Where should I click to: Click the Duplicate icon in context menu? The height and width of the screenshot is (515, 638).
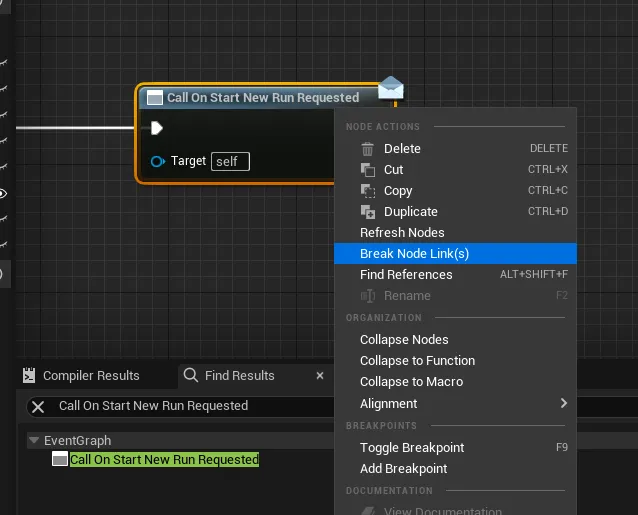click(x=368, y=212)
